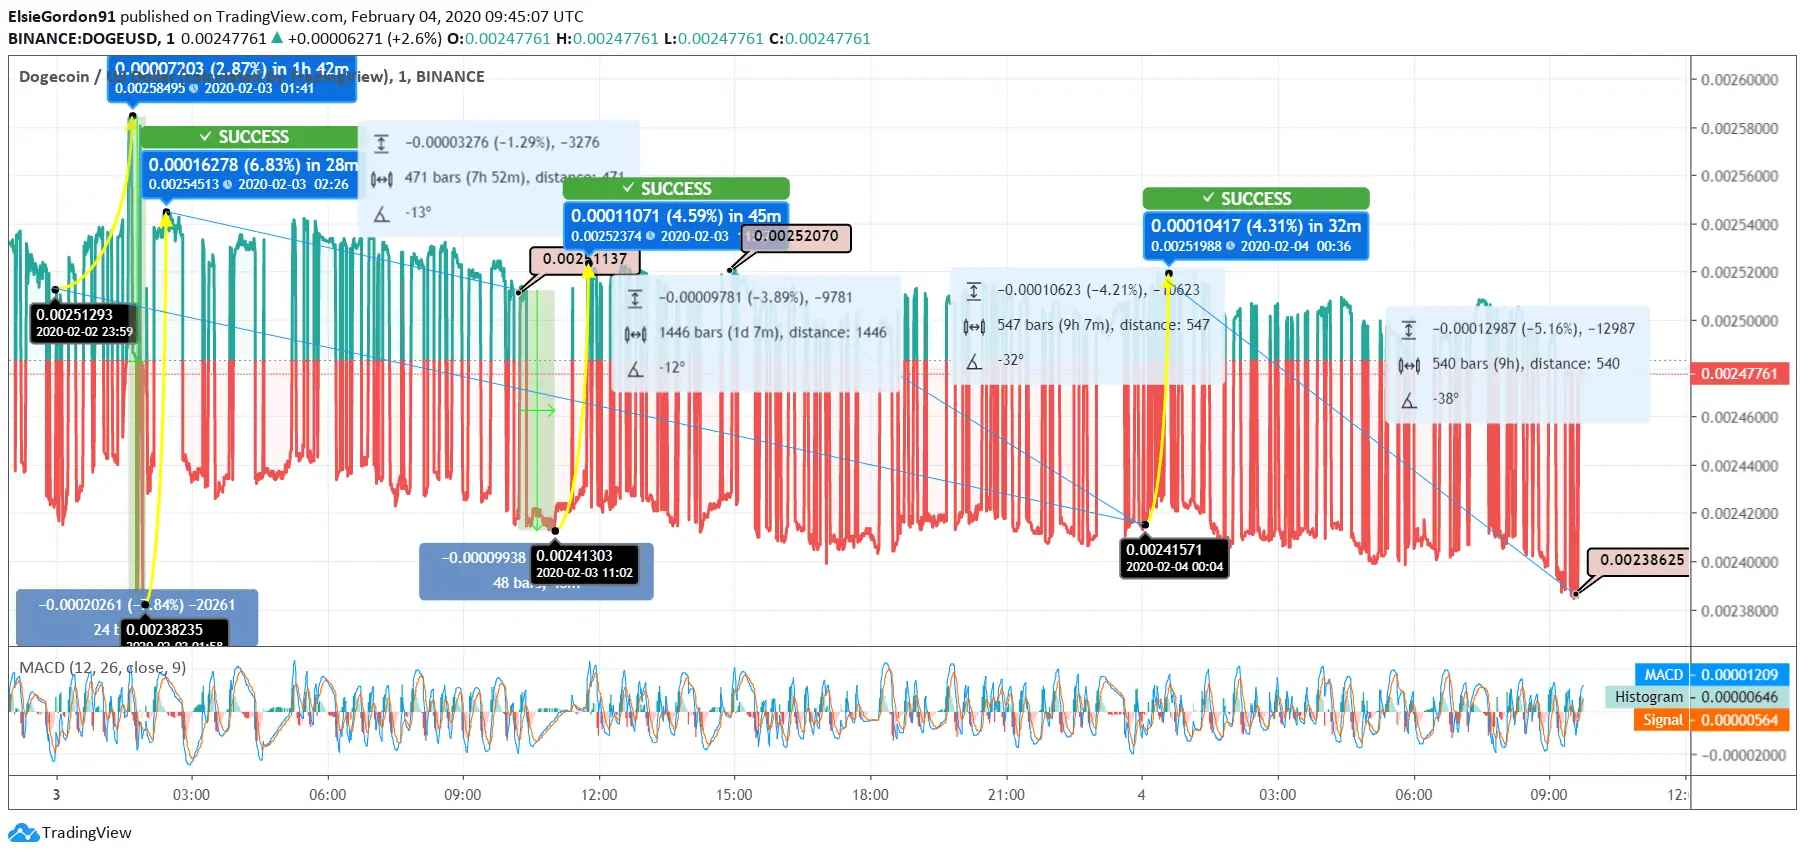Click -0.00002000 on the MACD axis
Image resolution: width=1805 pixels, height=856 pixels.
tap(1743, 755)
